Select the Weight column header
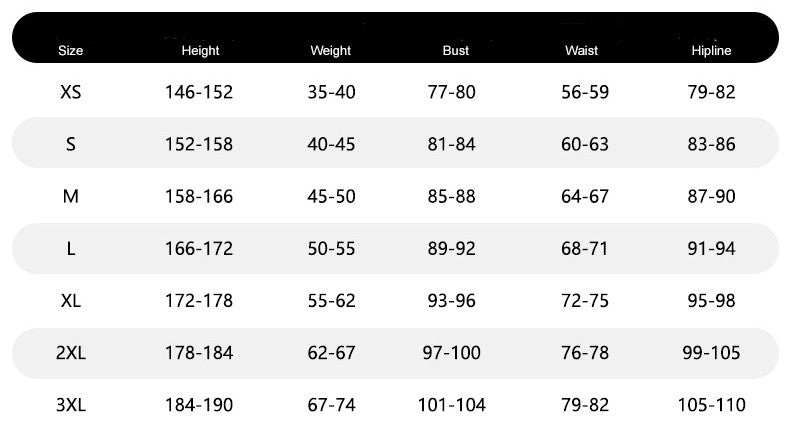 point(331,50)
